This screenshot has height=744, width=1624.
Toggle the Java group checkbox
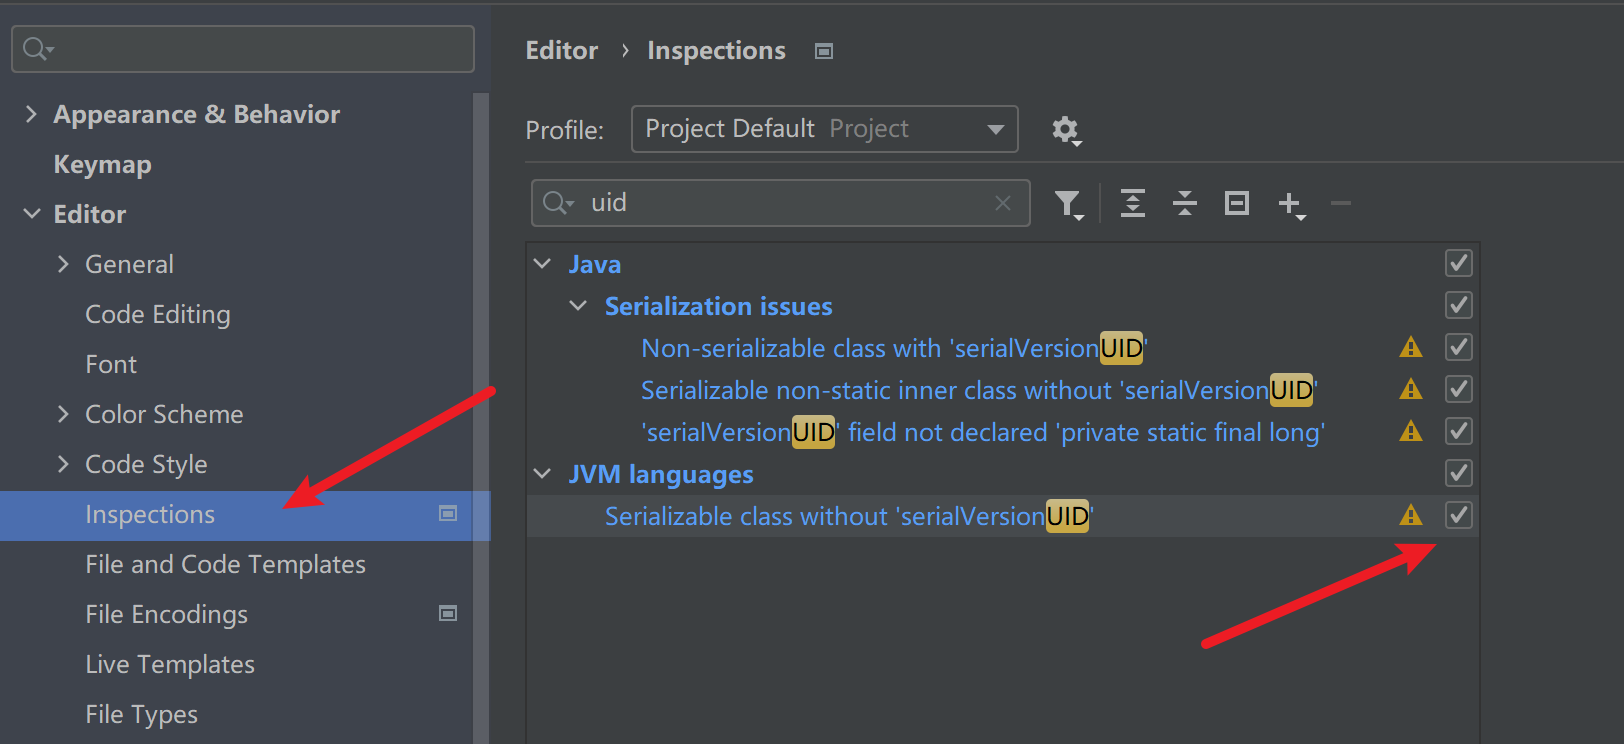(x=1459, y=263)
